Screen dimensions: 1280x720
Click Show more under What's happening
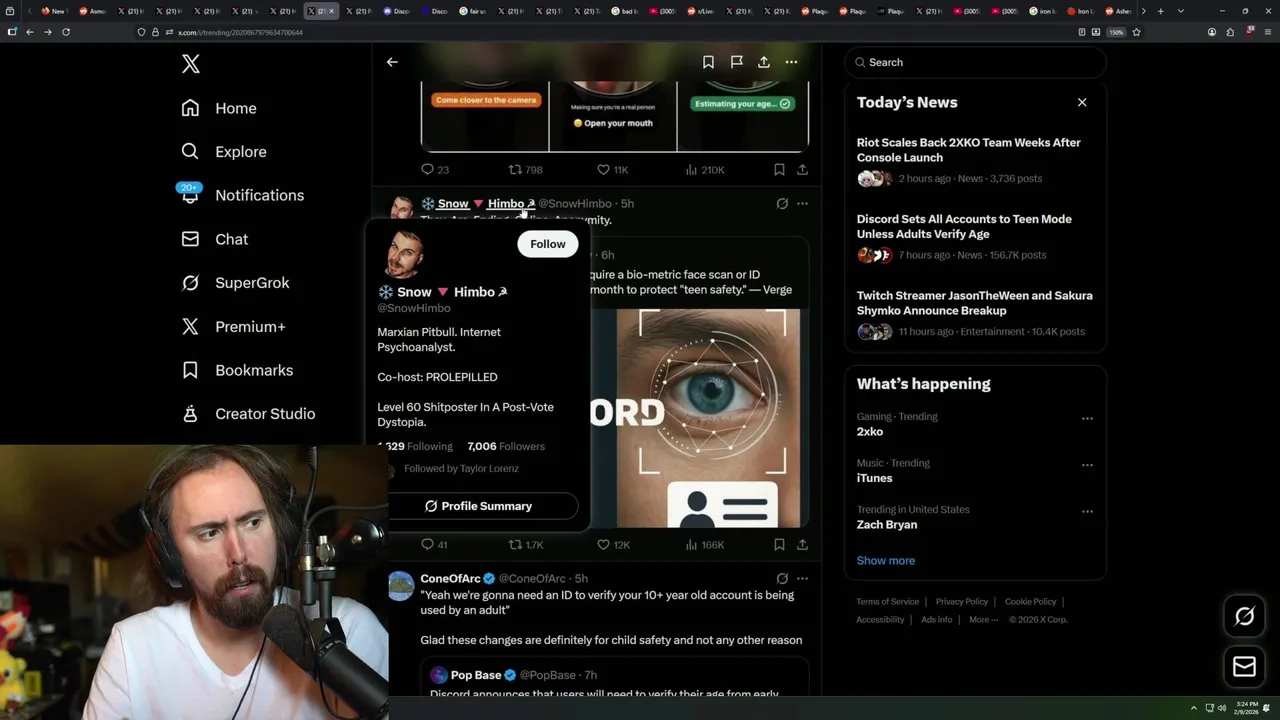(x=885, y=561)
